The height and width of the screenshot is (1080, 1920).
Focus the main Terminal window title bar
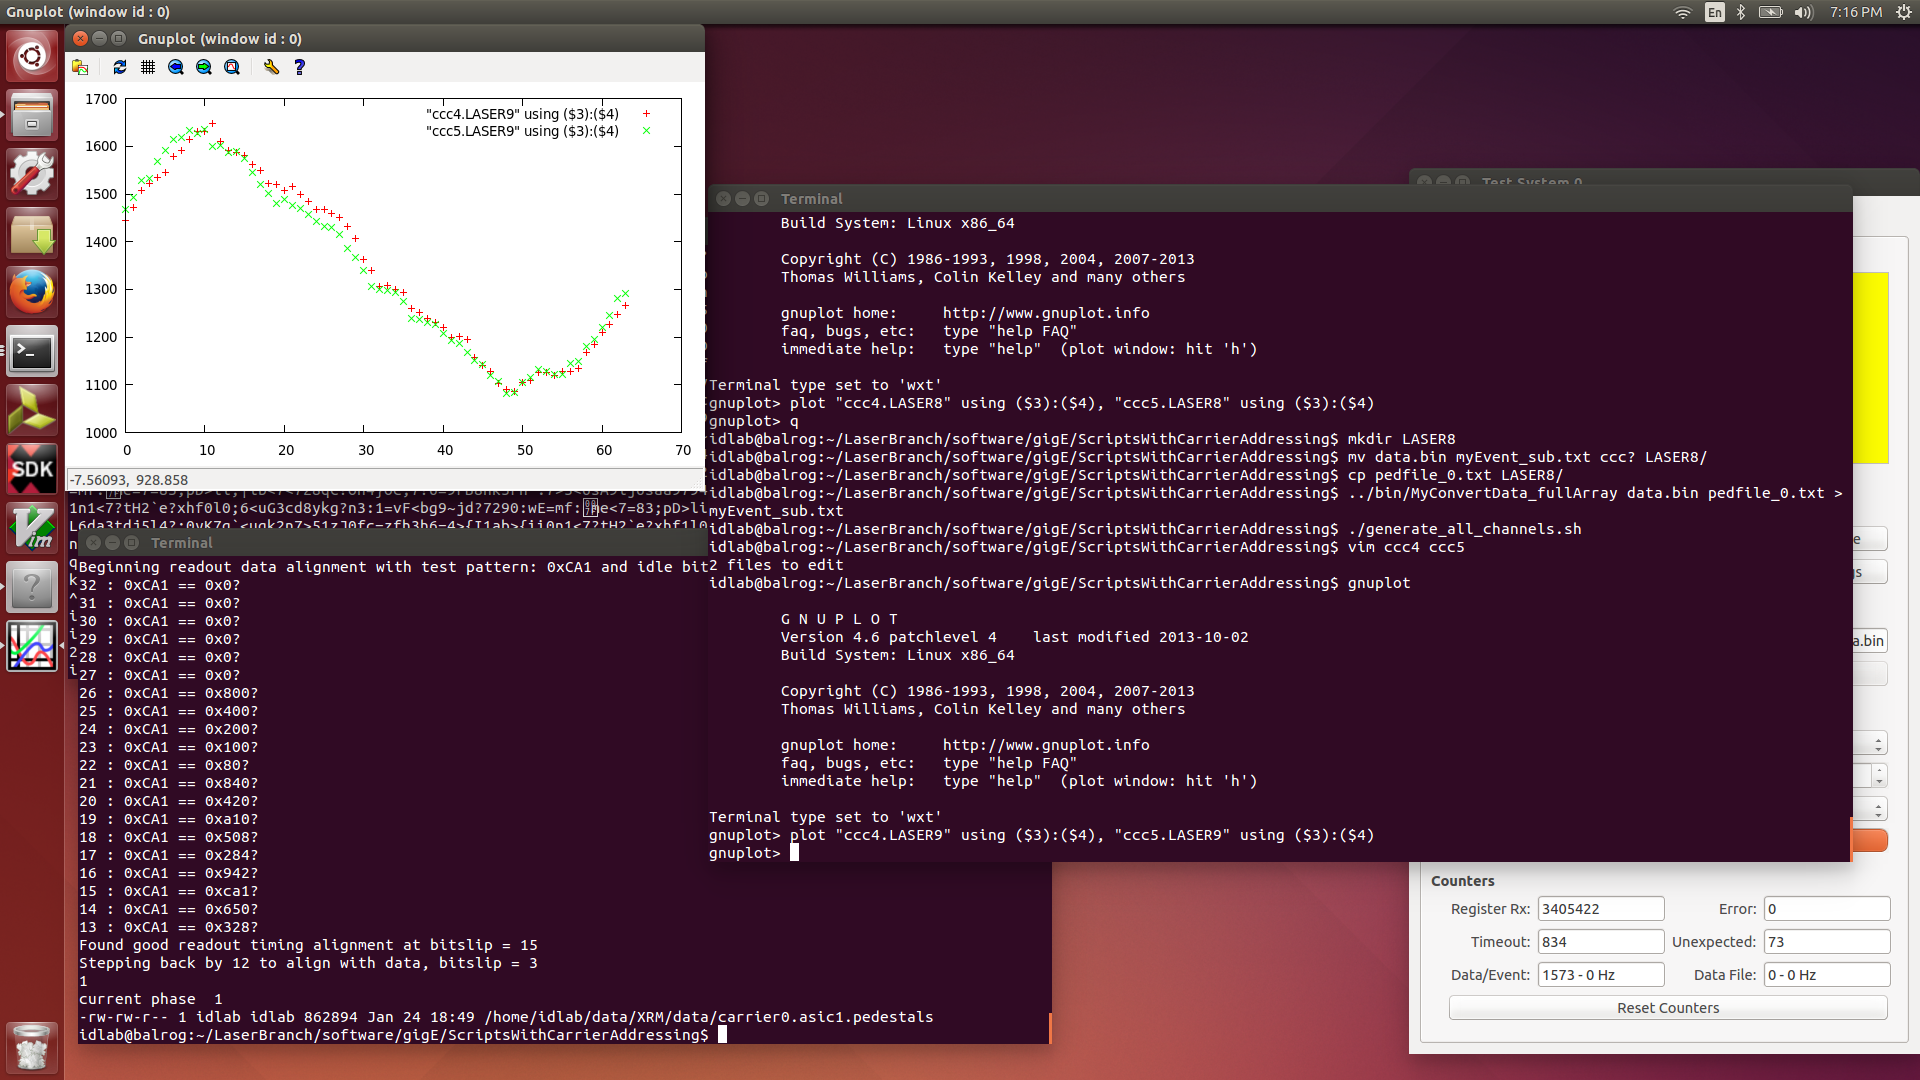click(x=1279, y=199)
